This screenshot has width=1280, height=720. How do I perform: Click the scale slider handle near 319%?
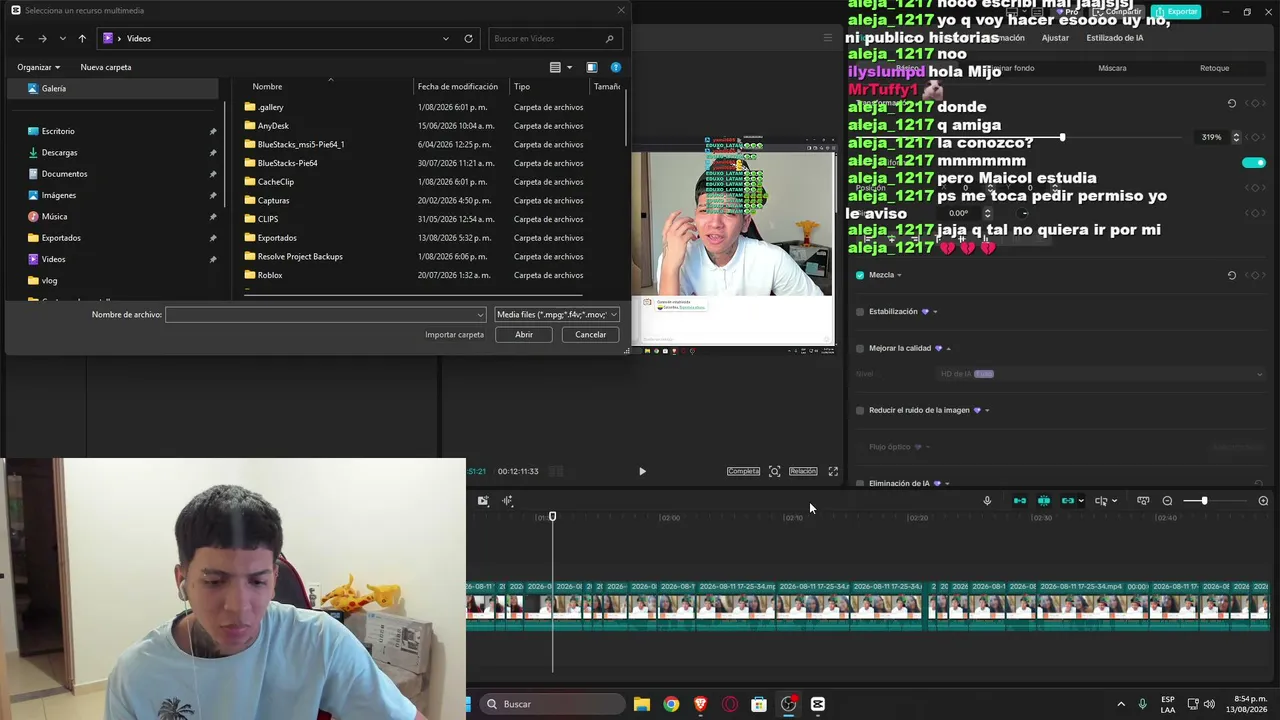[1062, 137]
